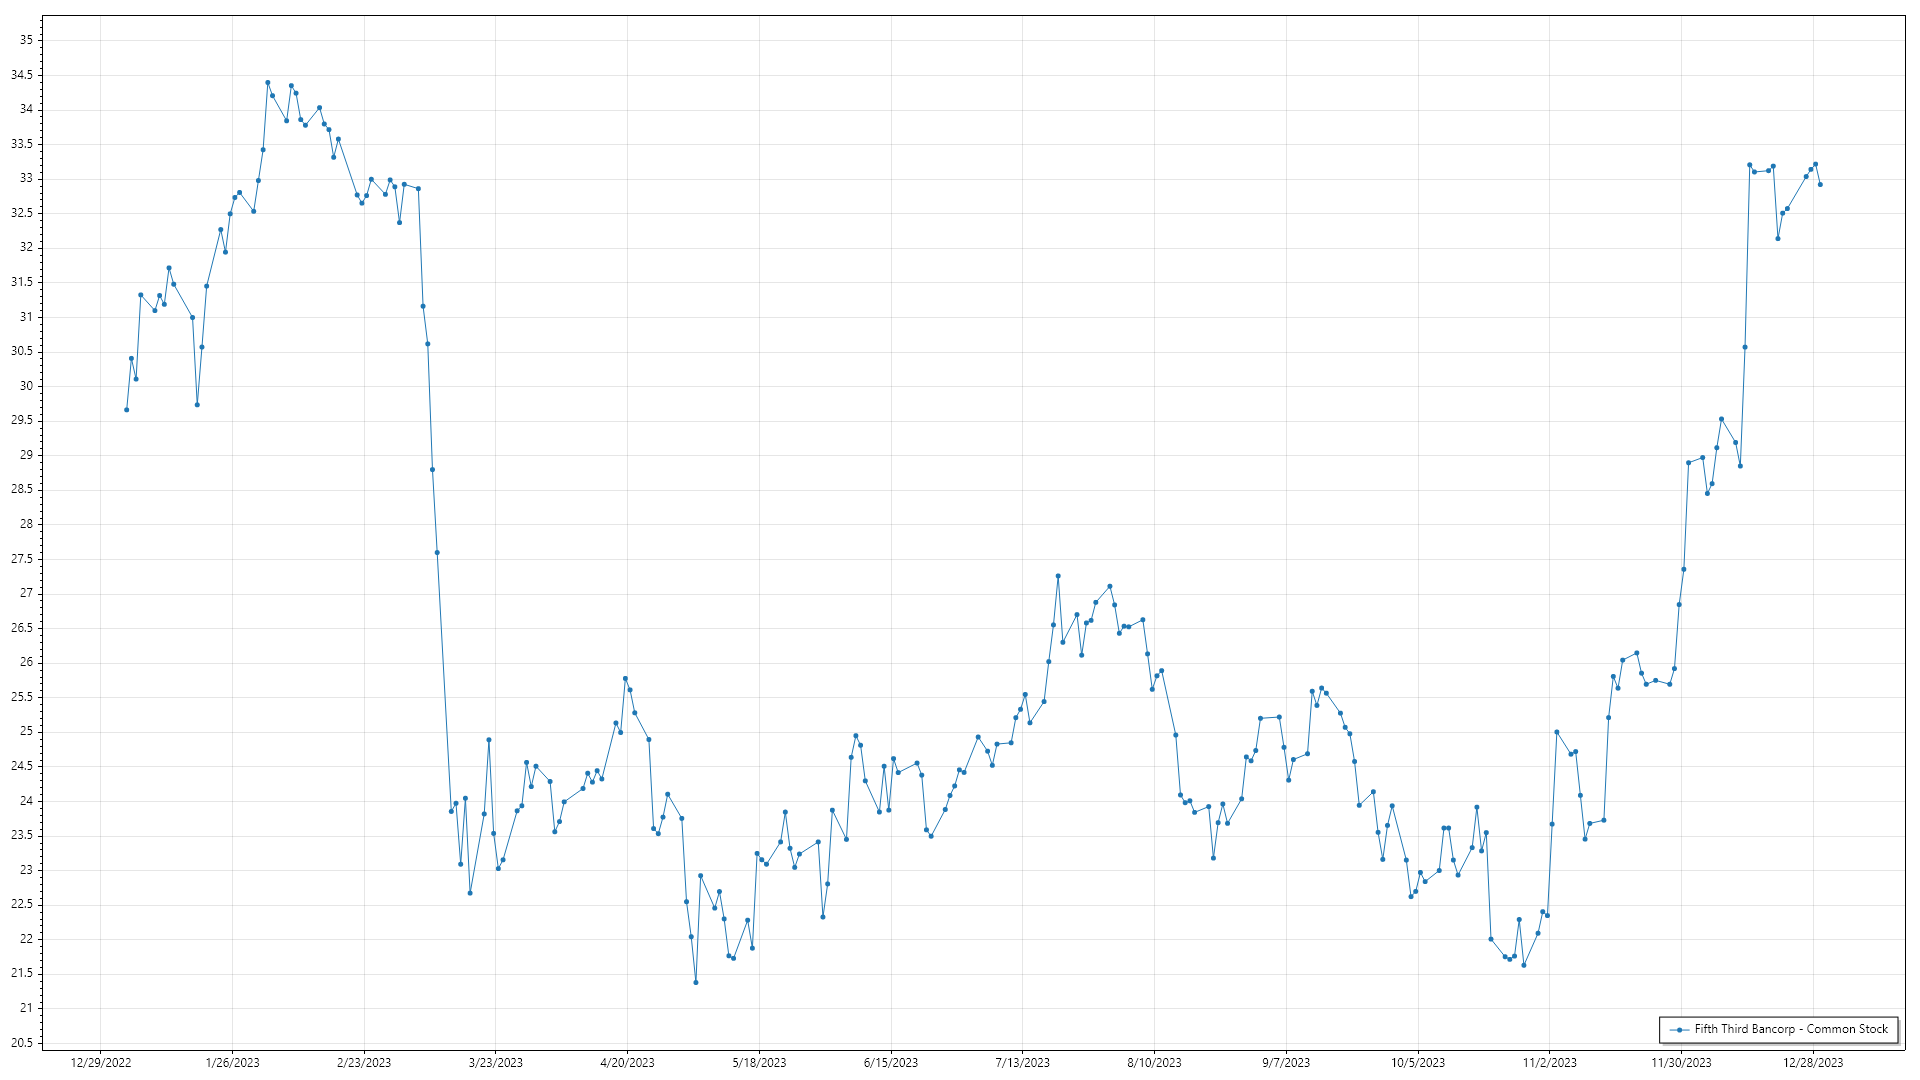Image resolution: width=1920 pixels, height=1080 pixels.
Task: Click the 35 value on y-axis
Action: [26, 40]
